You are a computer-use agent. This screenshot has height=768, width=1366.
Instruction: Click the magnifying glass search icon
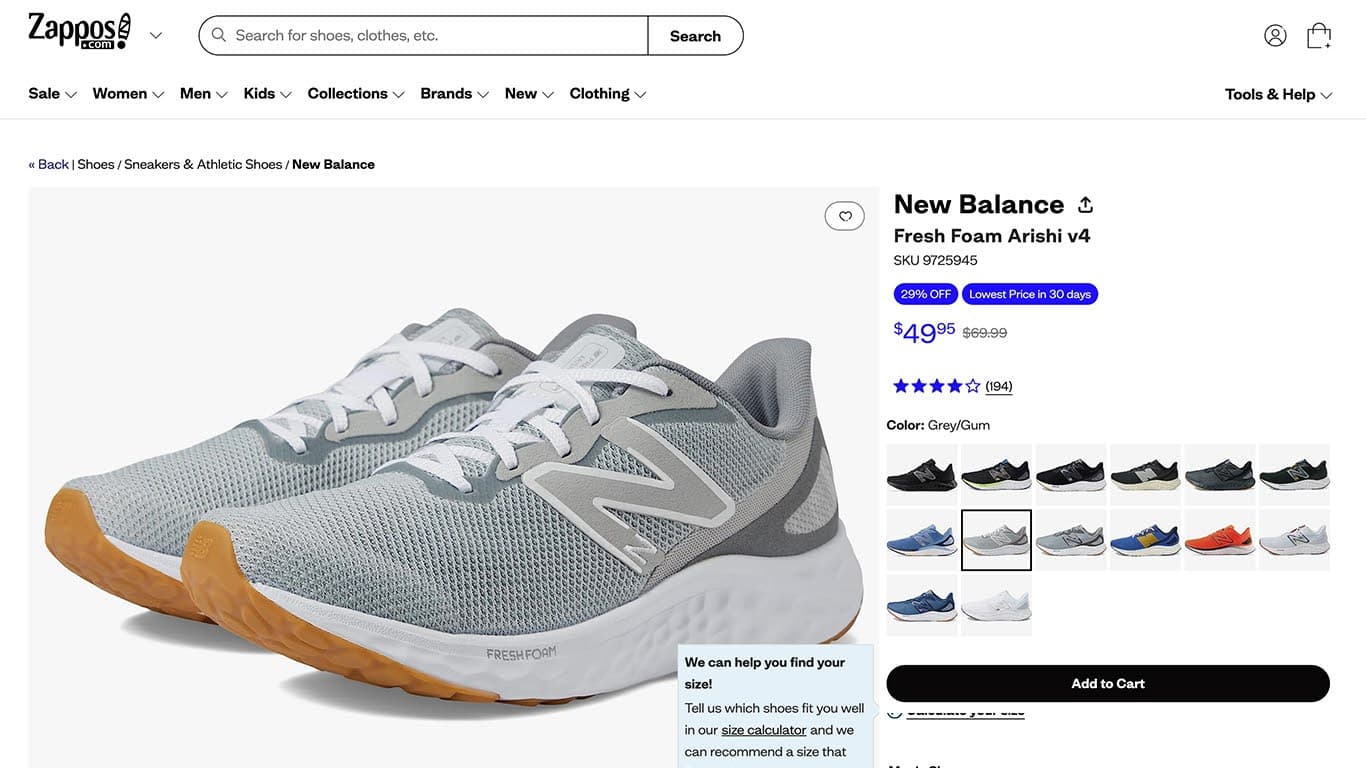(x=218, y=35)
